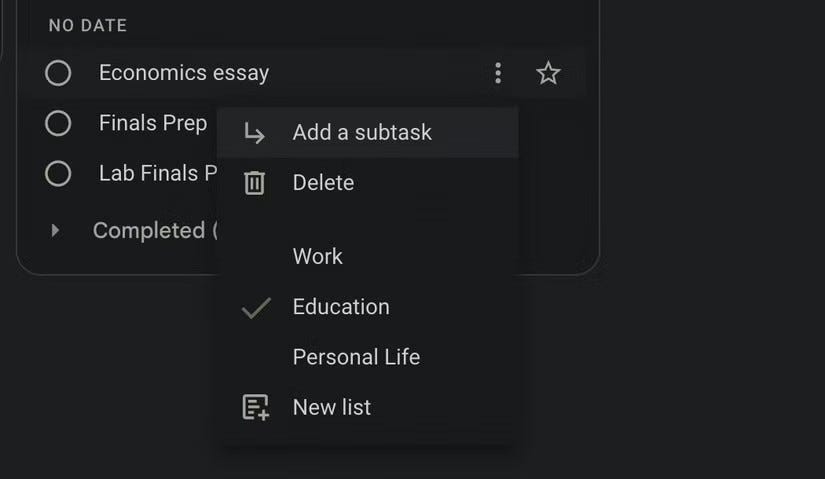Click the checkmark icon beside Education
825x479 pixels.
click(256, 307)
